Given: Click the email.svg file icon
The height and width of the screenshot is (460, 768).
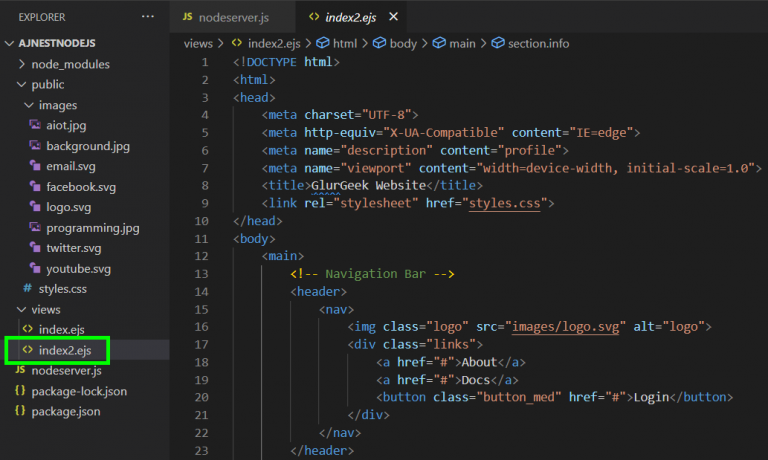Looking at the screenshot, I should coord(36,166).
